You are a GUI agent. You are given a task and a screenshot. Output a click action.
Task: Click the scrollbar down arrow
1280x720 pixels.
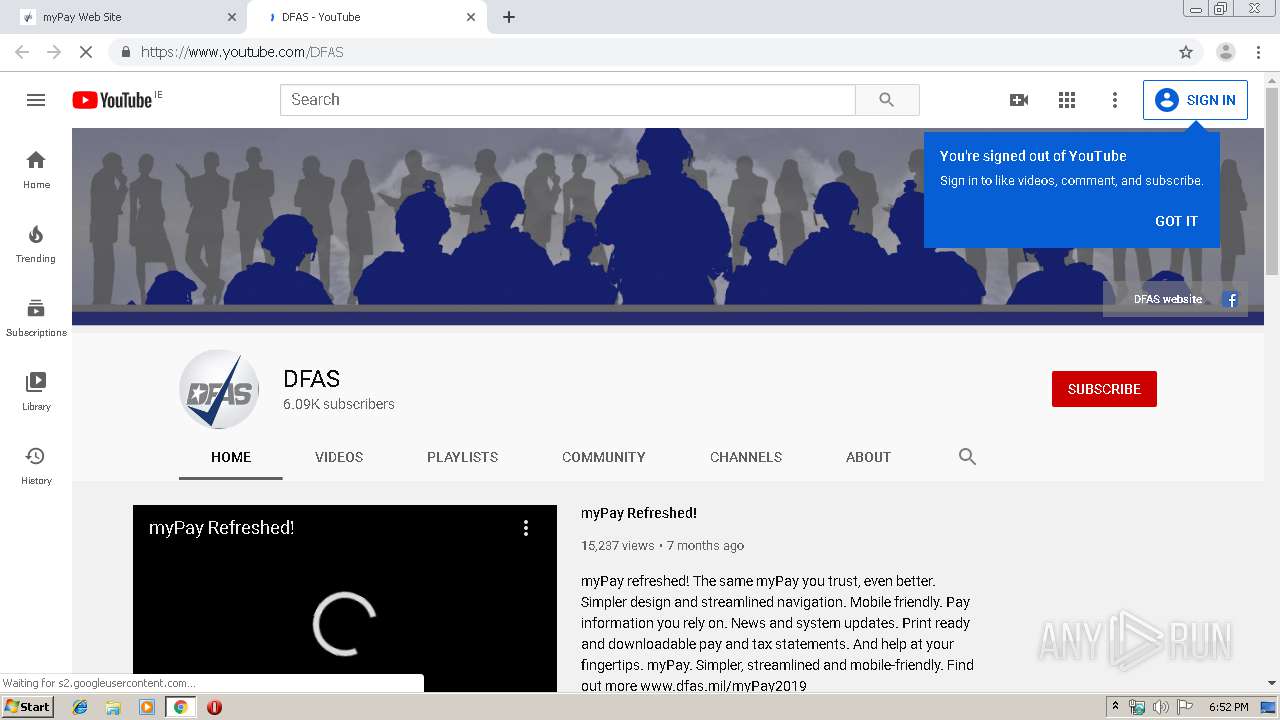(1272, 684)
